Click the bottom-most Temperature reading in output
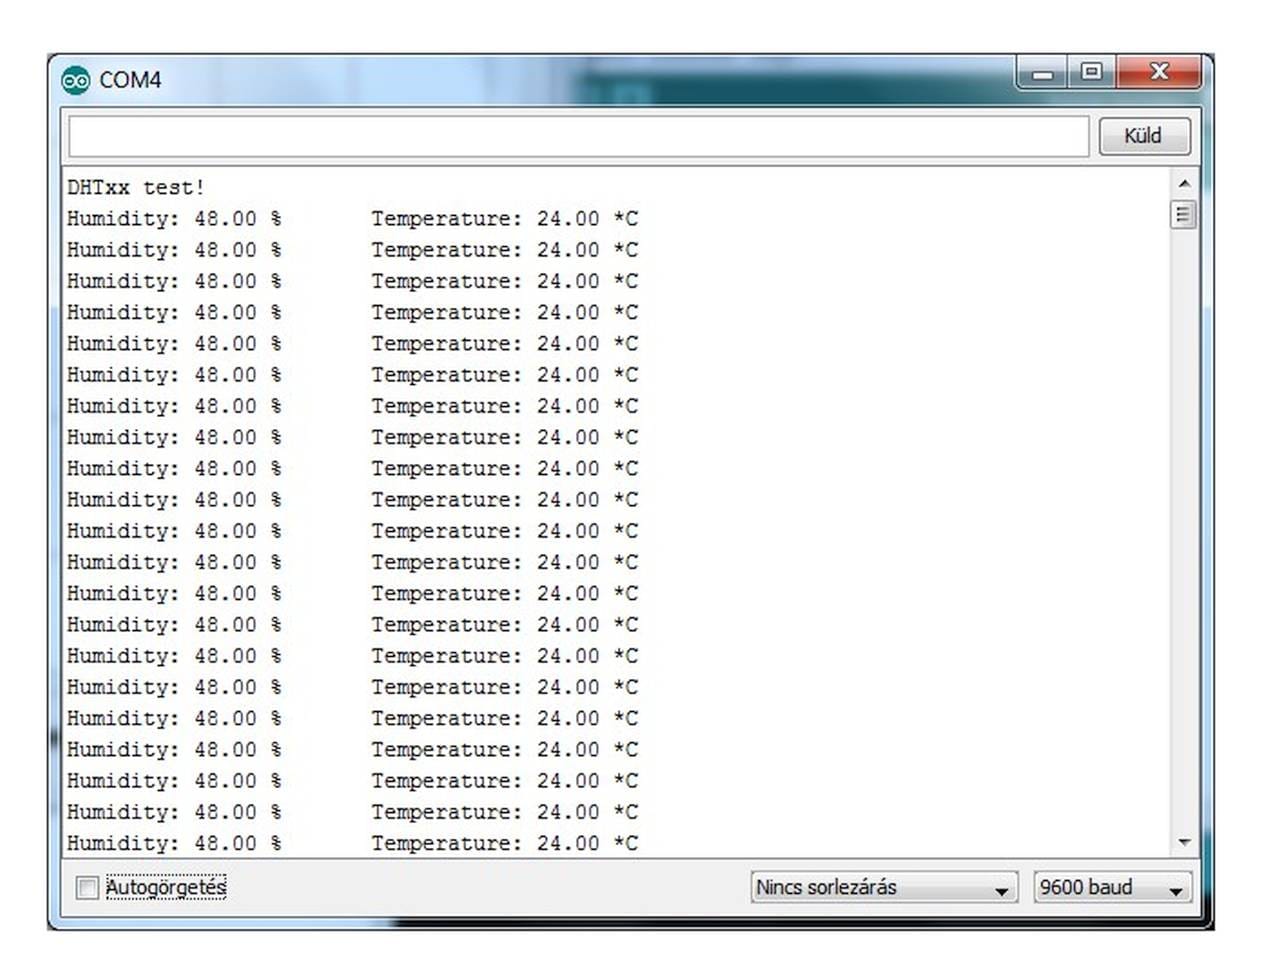1280x960 pixels. coord(504,843)
